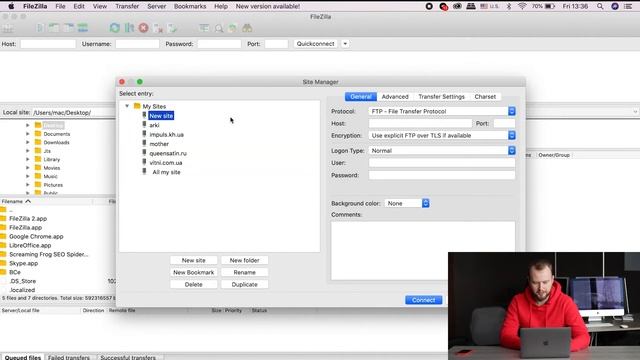Switch to the Advanced tab
This screenshot has height=360, width=640.
(395, 97)
